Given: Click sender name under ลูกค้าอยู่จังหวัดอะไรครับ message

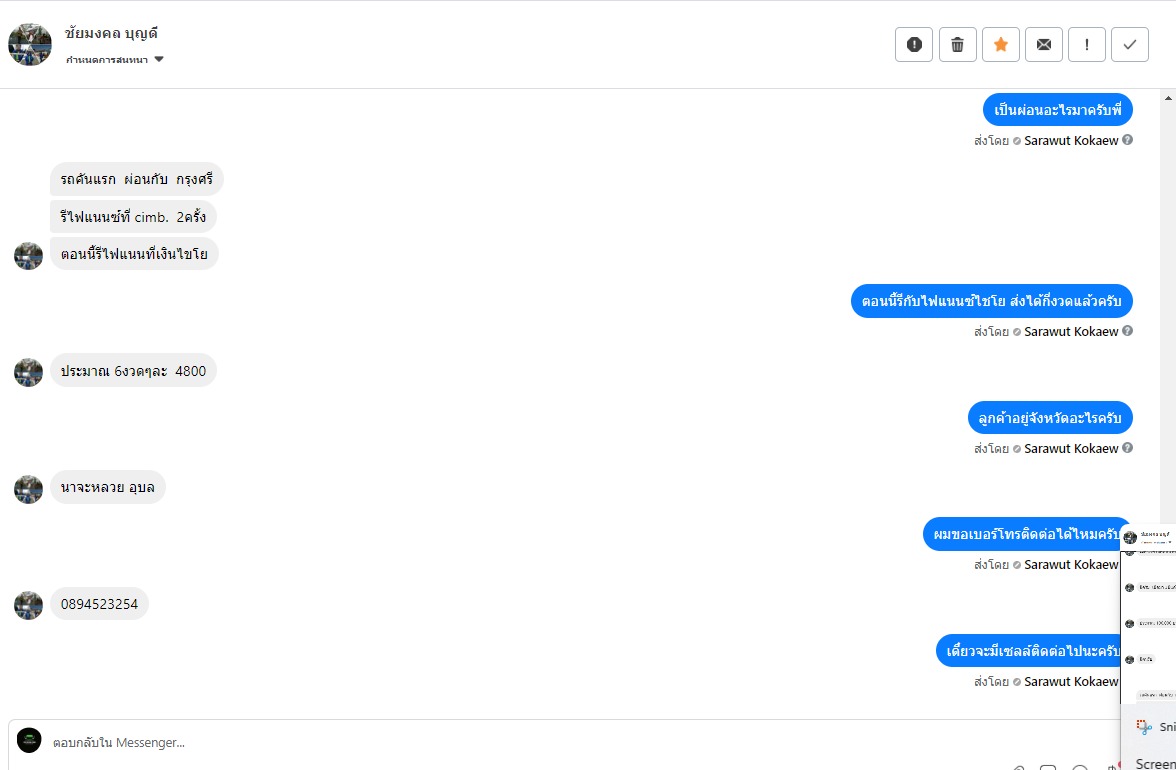Looking at the screenshot, I should coord(1071,449).
